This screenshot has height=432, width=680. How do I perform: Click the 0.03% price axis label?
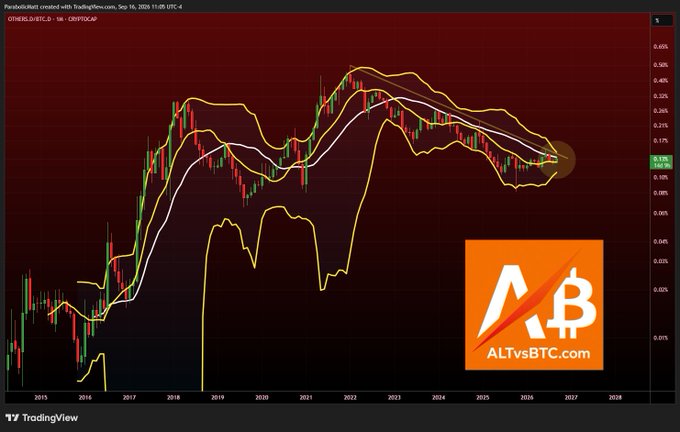coord(661,261)
